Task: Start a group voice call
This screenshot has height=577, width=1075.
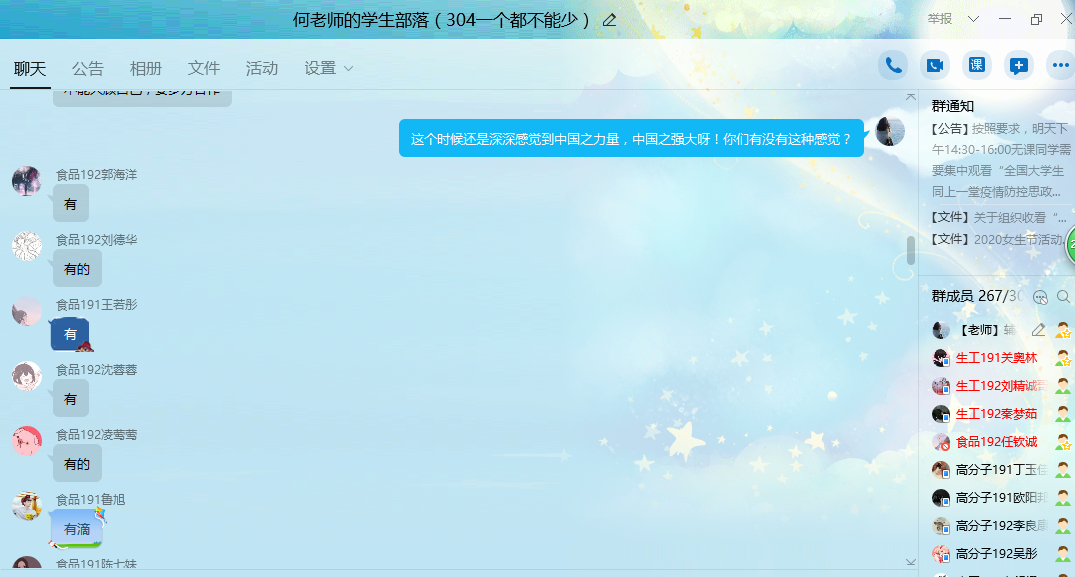Action: pos(893,66)
